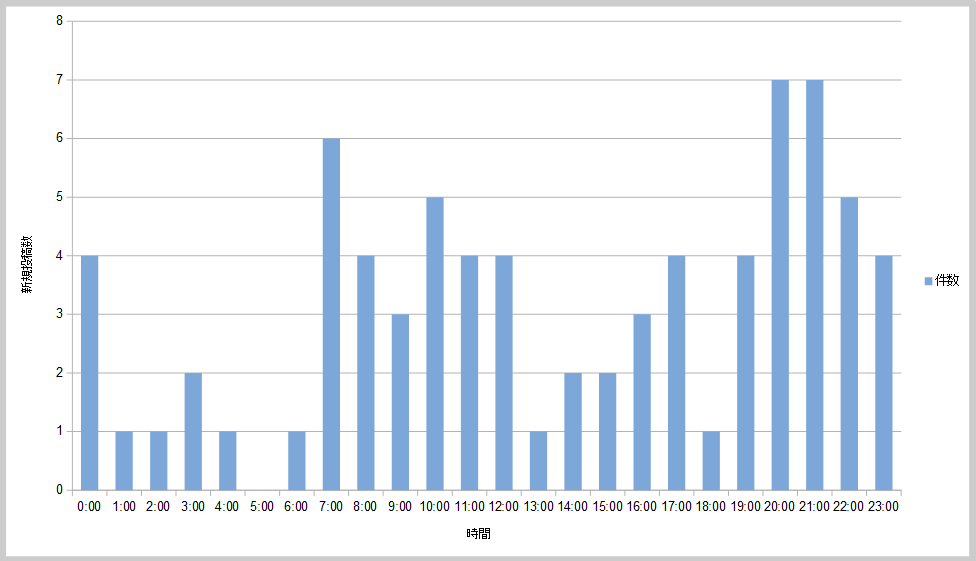Click the tallest bar at 20:00
This screenshot has width=976, height=561.
(x=780, y=285)
